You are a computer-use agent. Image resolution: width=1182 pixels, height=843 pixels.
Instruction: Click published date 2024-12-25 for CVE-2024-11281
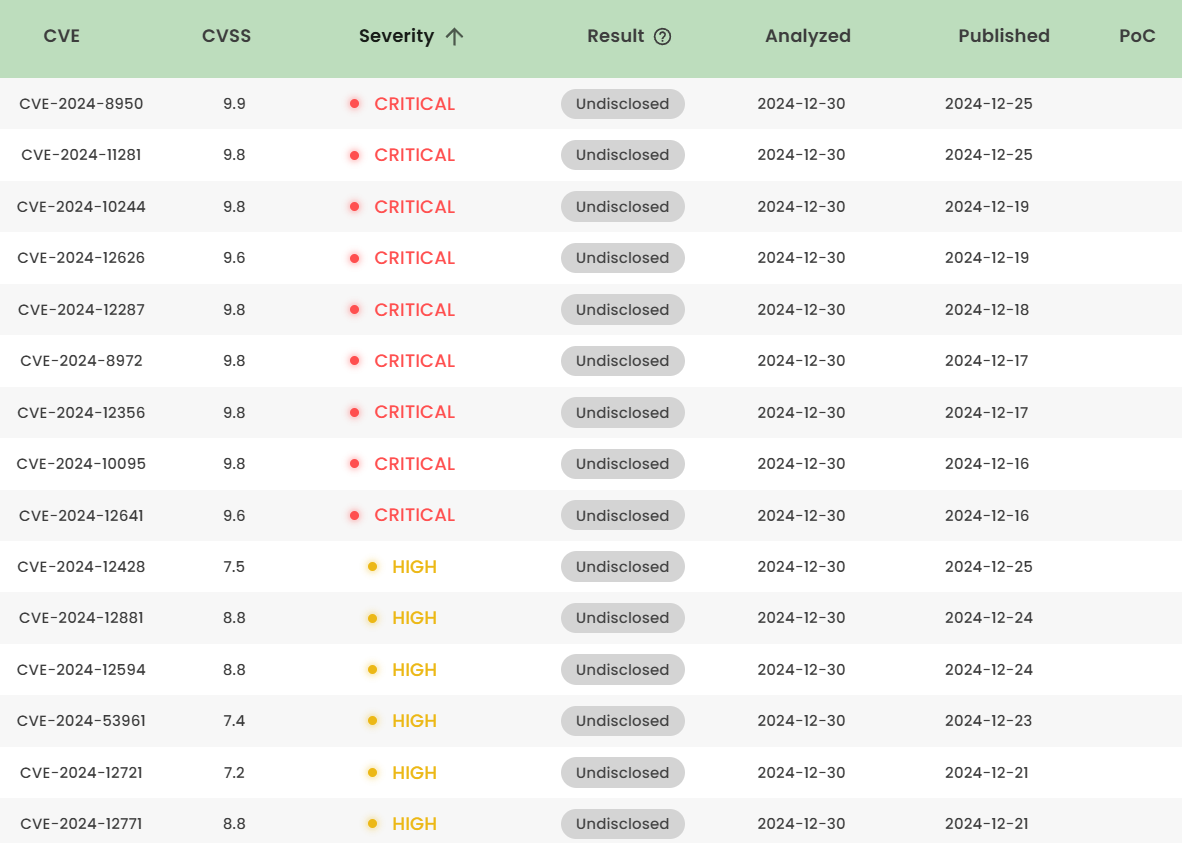point(989,155)
